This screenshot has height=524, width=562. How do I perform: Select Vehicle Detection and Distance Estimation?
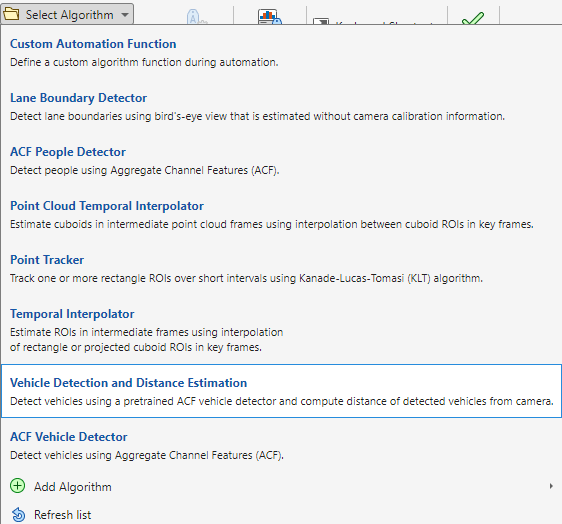[x=281, y=391]
